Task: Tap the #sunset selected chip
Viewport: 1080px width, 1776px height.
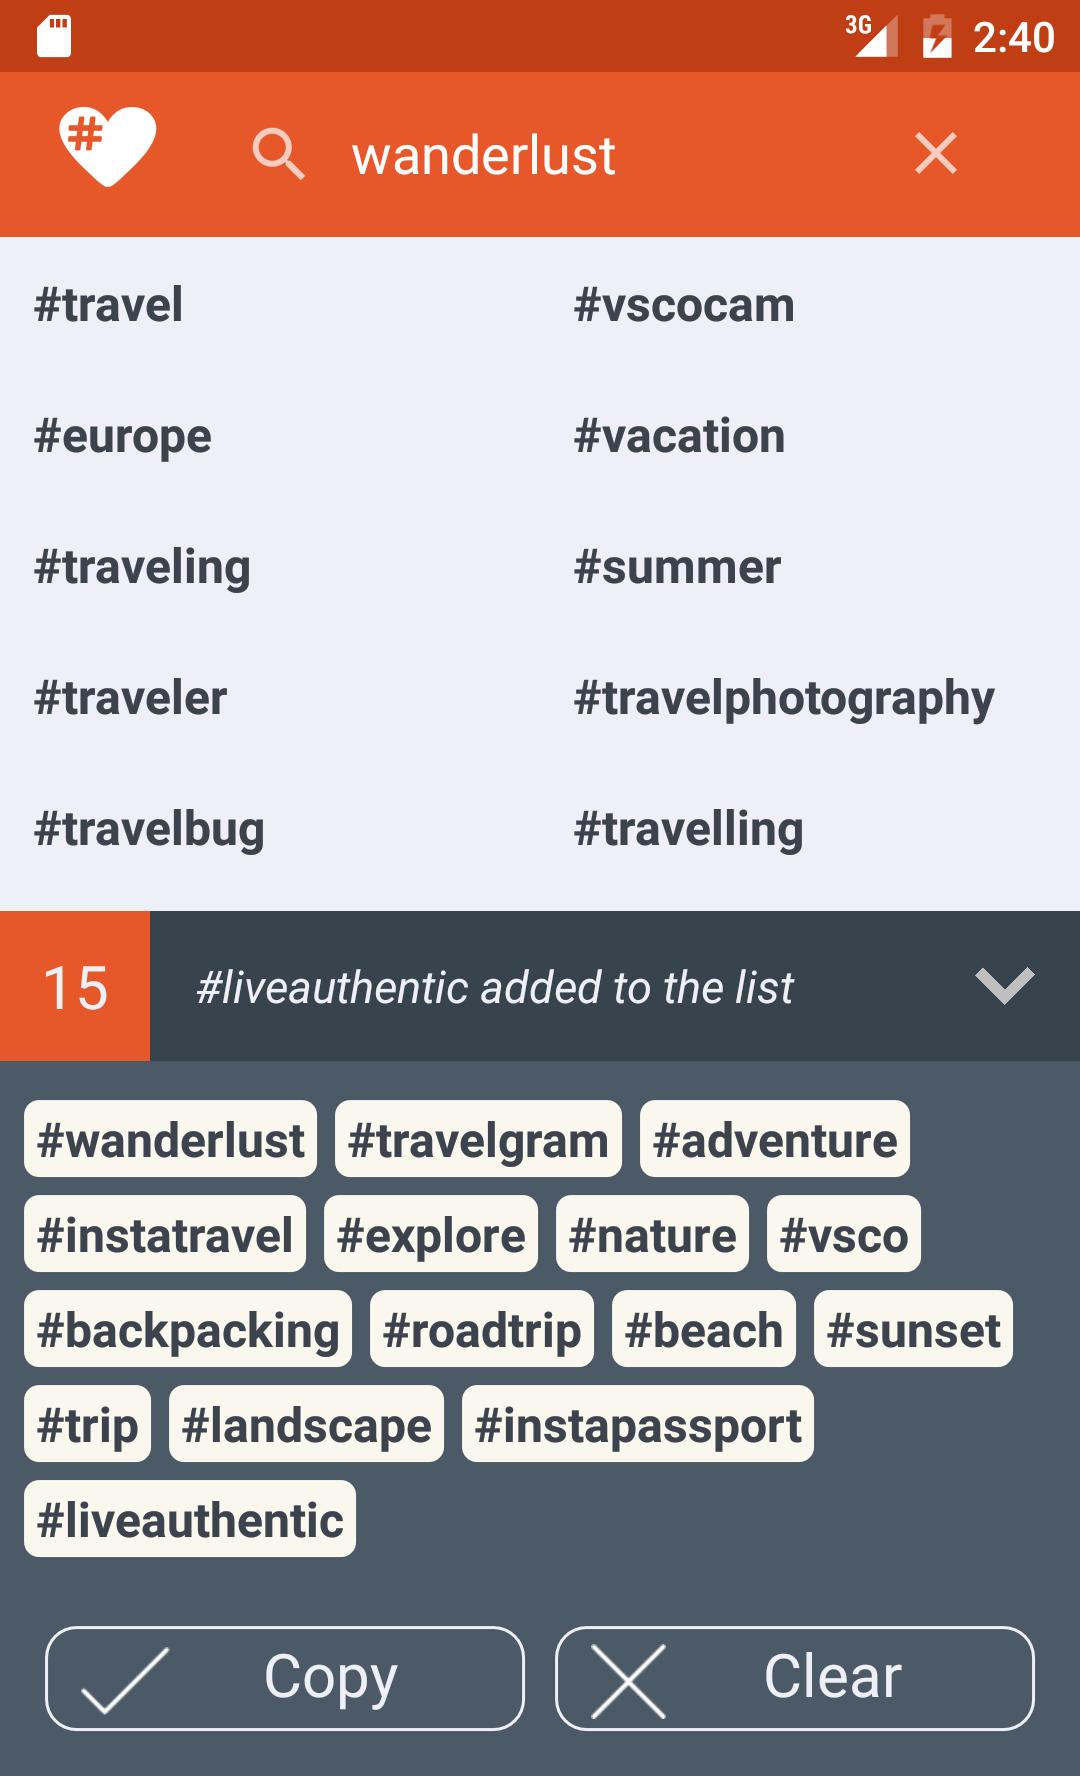Action: coord(913,1330)
